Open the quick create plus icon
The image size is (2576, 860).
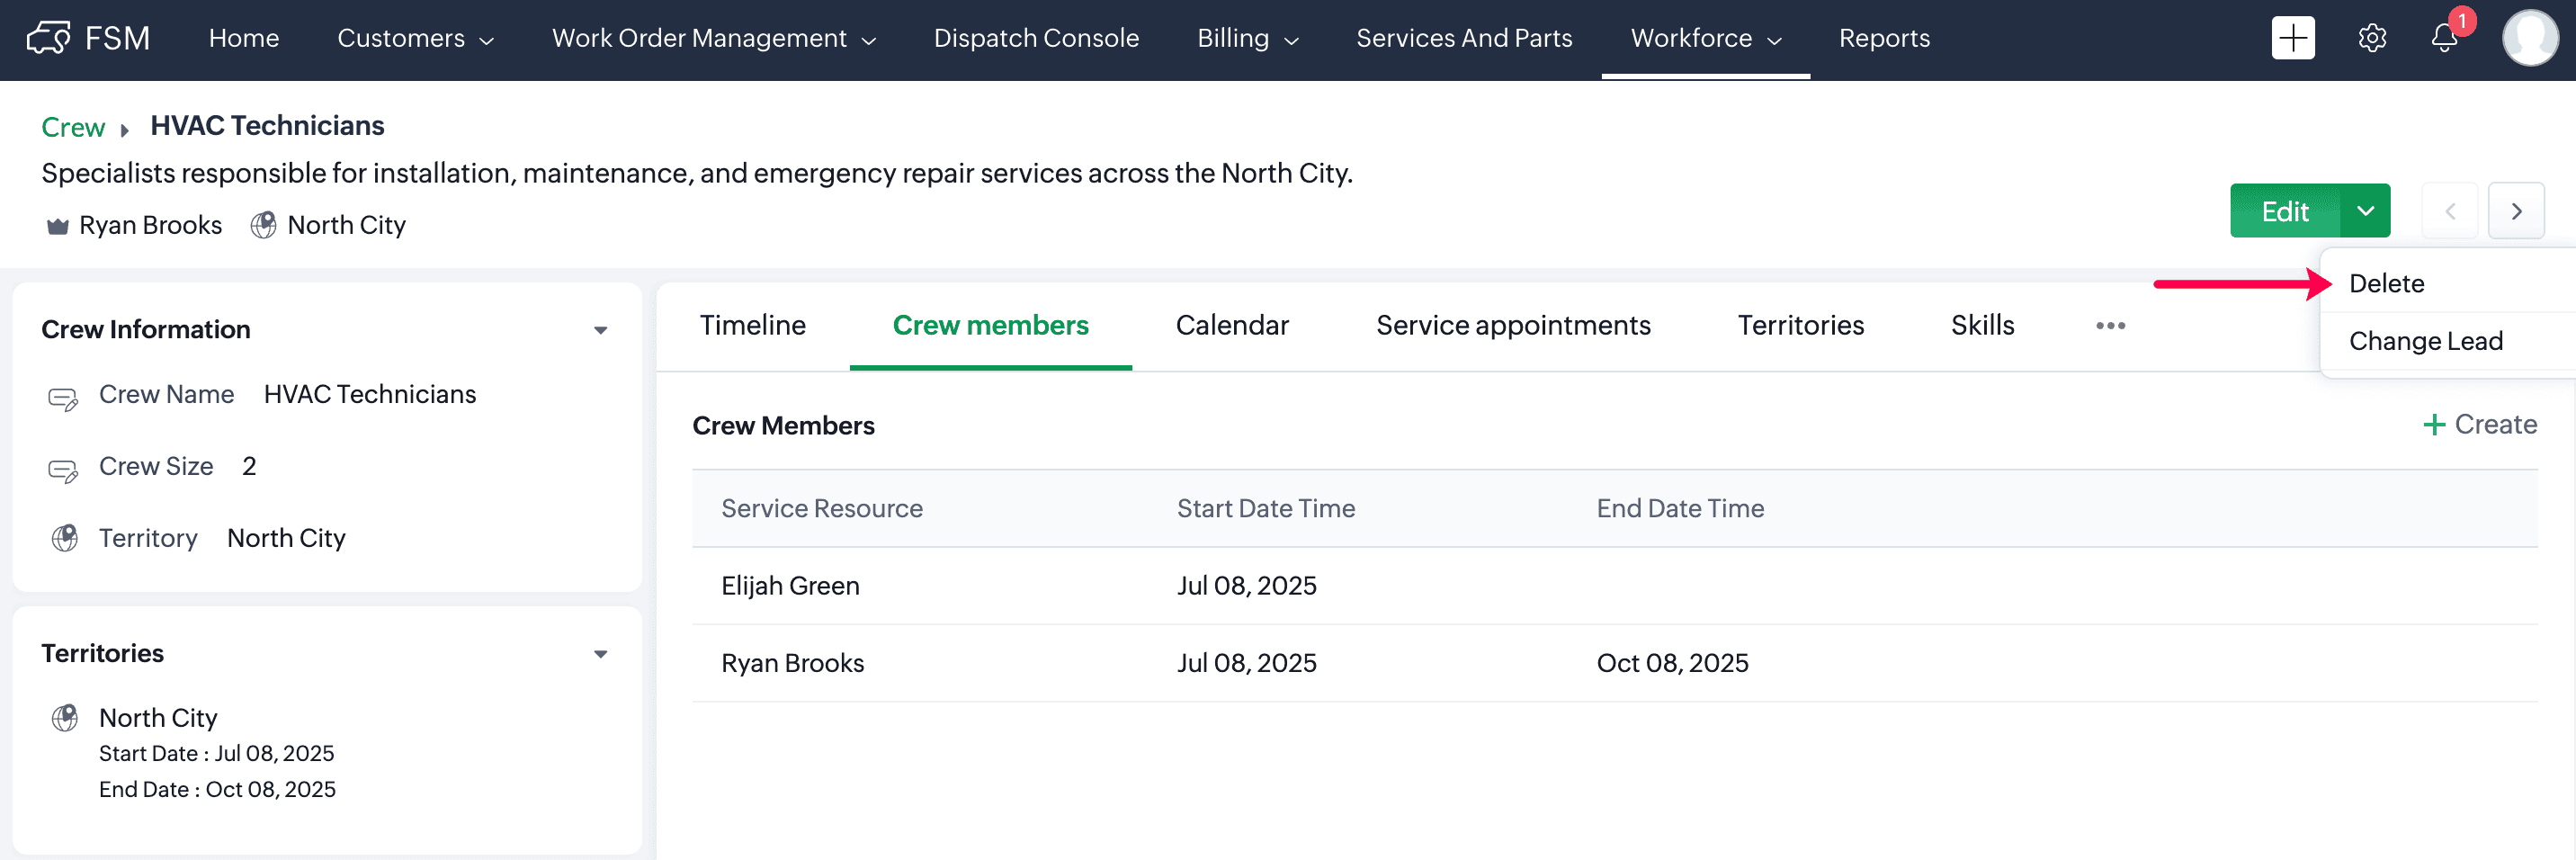(2292, 38)
